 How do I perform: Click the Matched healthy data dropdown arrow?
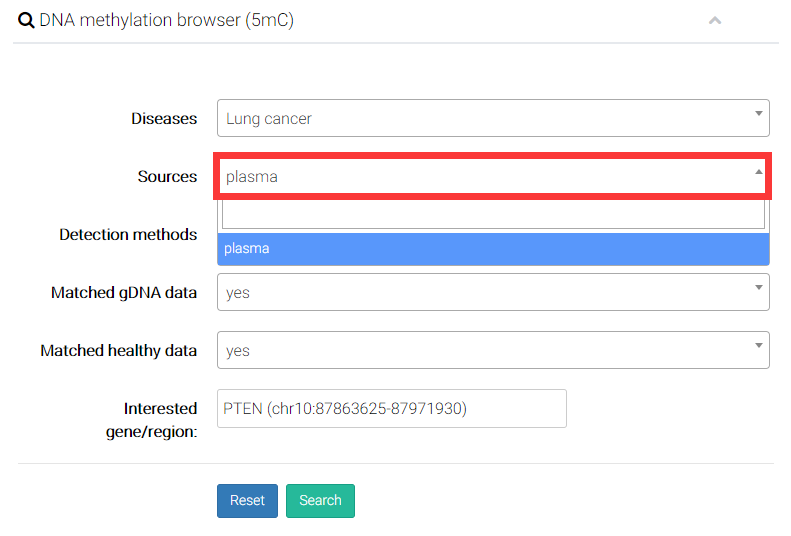pyautogui.click(x=758, y=346)
